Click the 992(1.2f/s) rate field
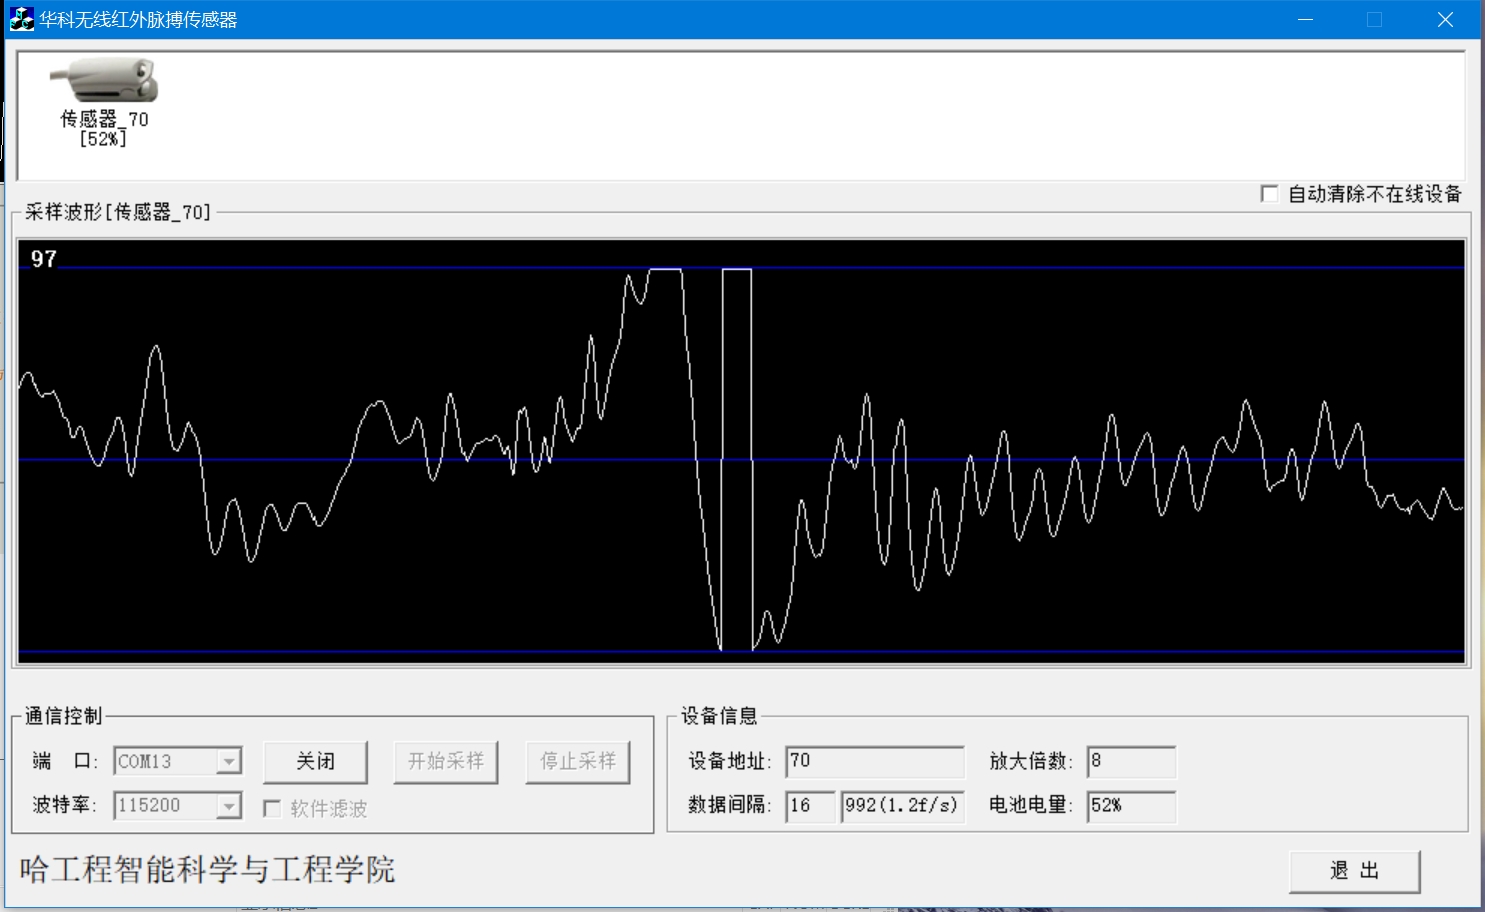Viewport: 1485px width, 912px height. coord(902,806)
